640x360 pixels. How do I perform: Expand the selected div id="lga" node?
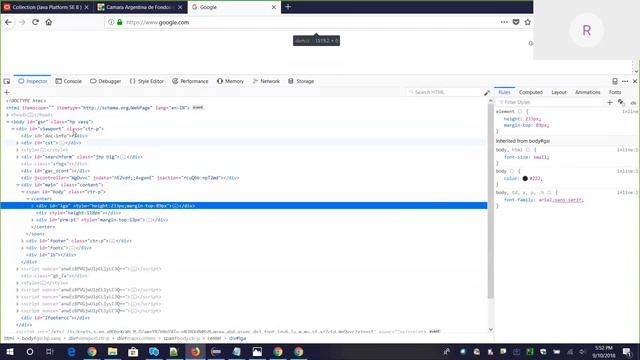click(x=33, y=206)
